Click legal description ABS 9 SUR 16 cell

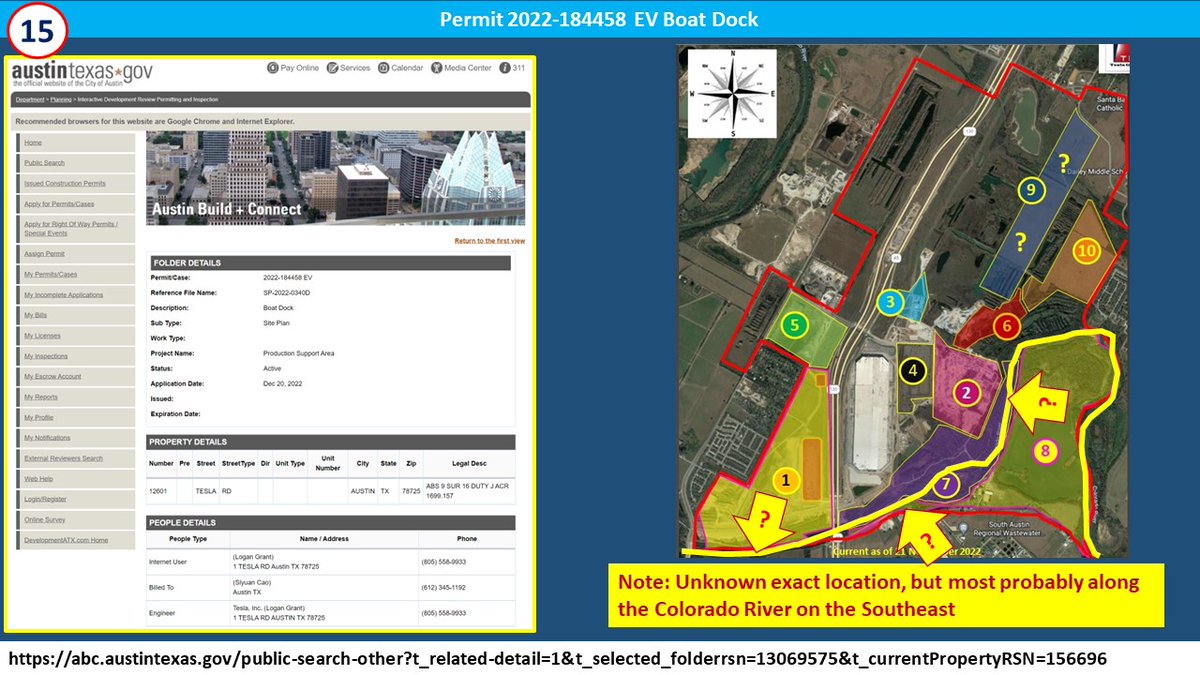(468, 491)
